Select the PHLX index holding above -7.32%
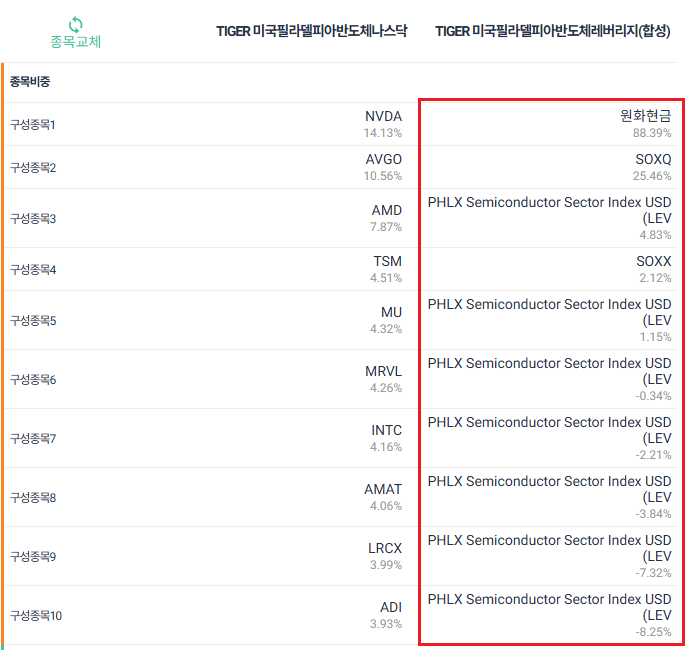This screenshot has height=650, width=686. [x=550, y=549]
